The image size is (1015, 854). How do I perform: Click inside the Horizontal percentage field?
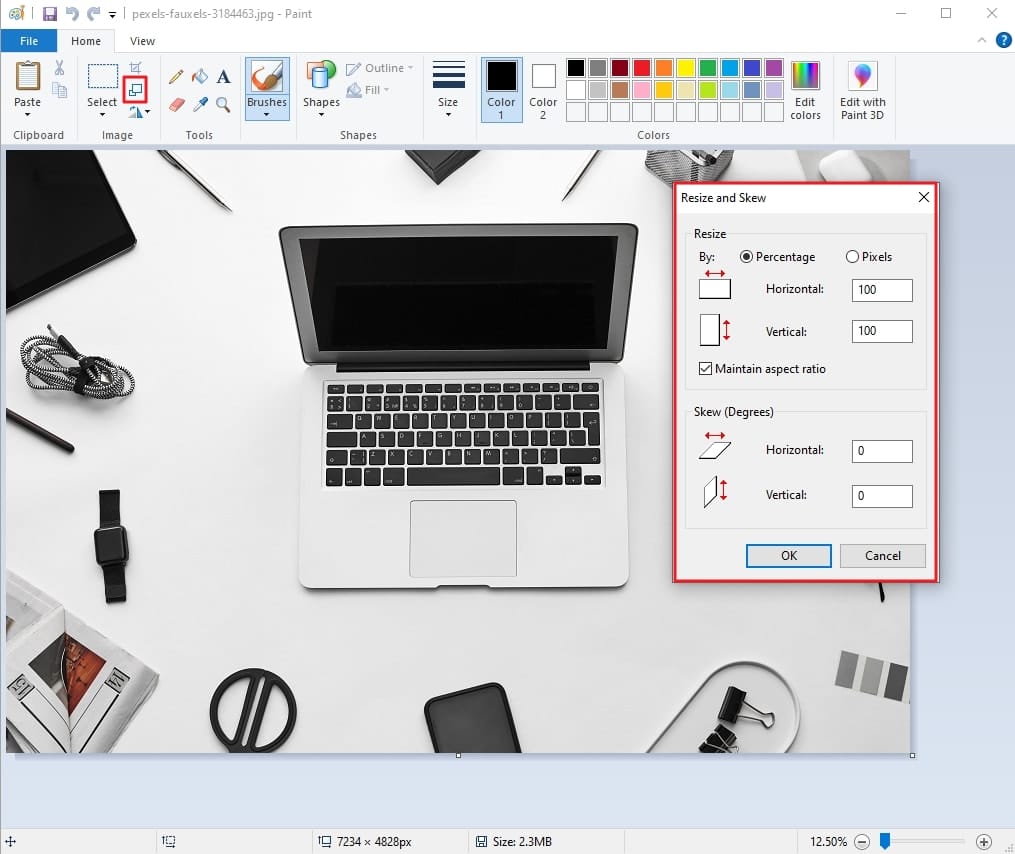[x=881, y=290]
